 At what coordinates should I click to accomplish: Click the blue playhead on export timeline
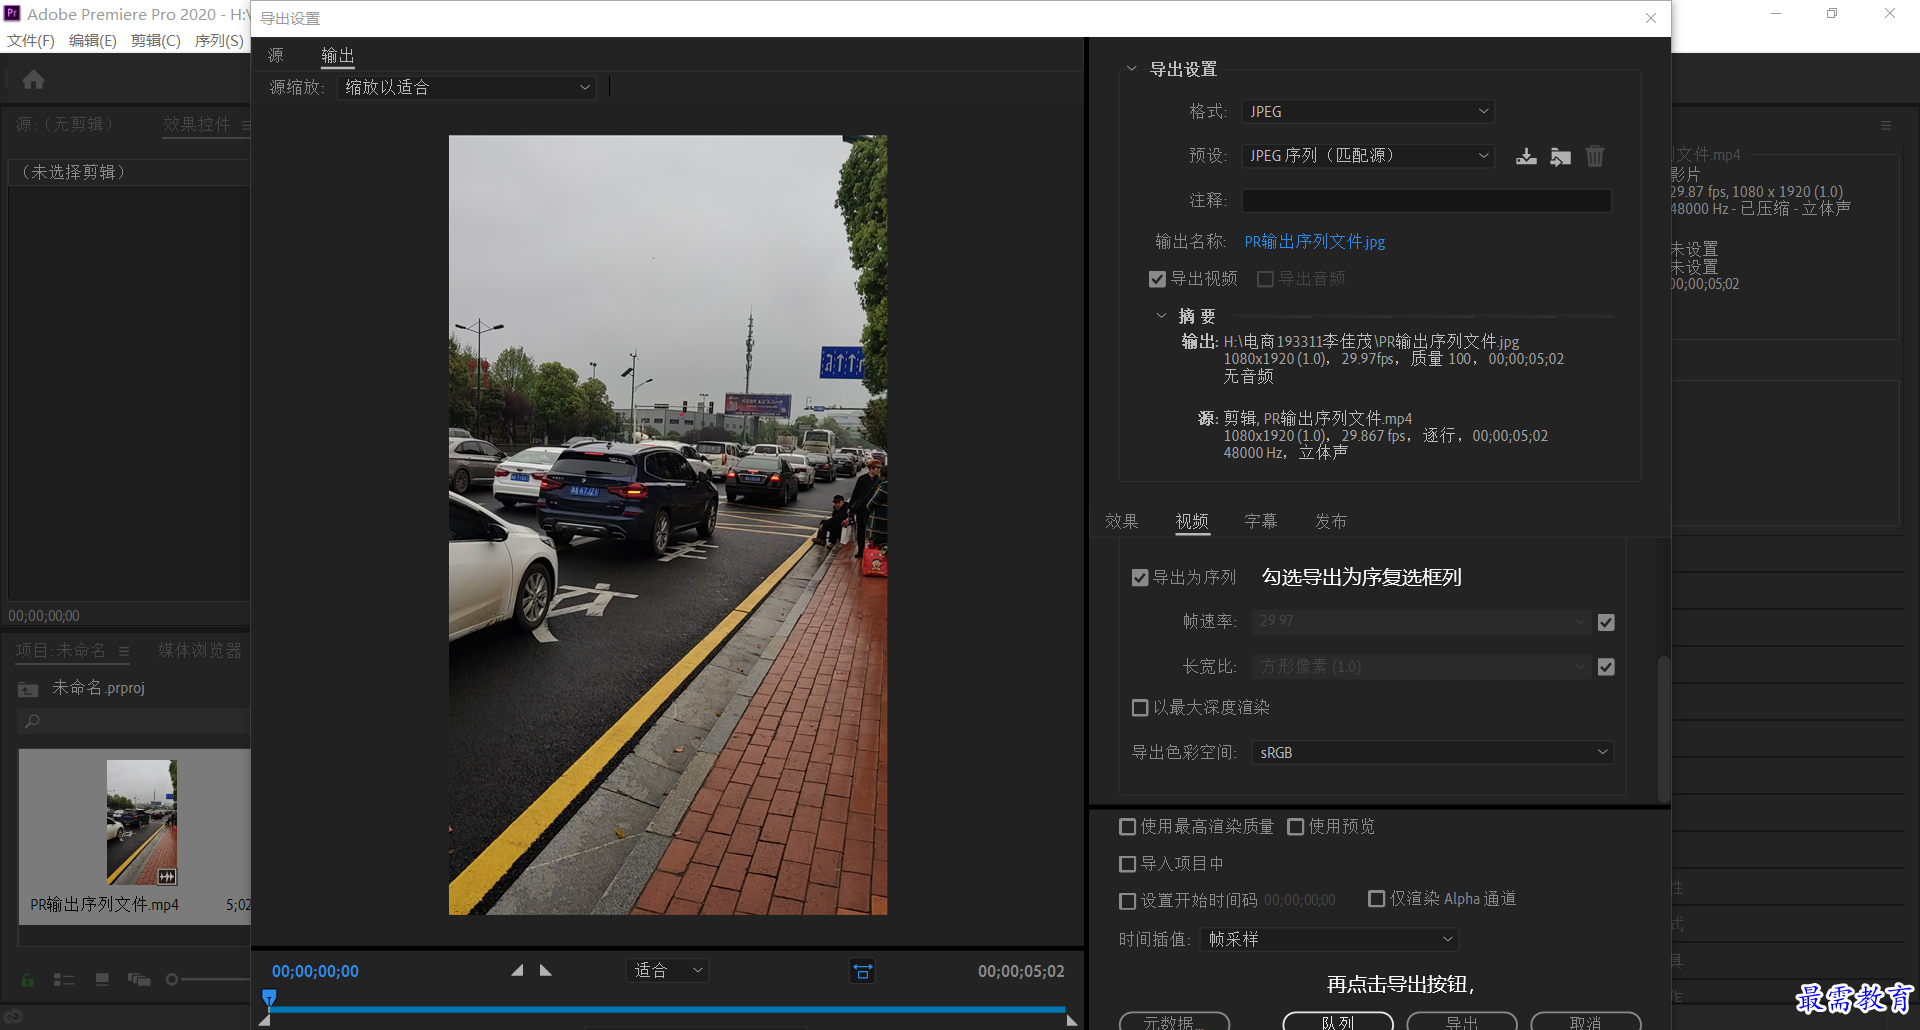click(269, 997)
